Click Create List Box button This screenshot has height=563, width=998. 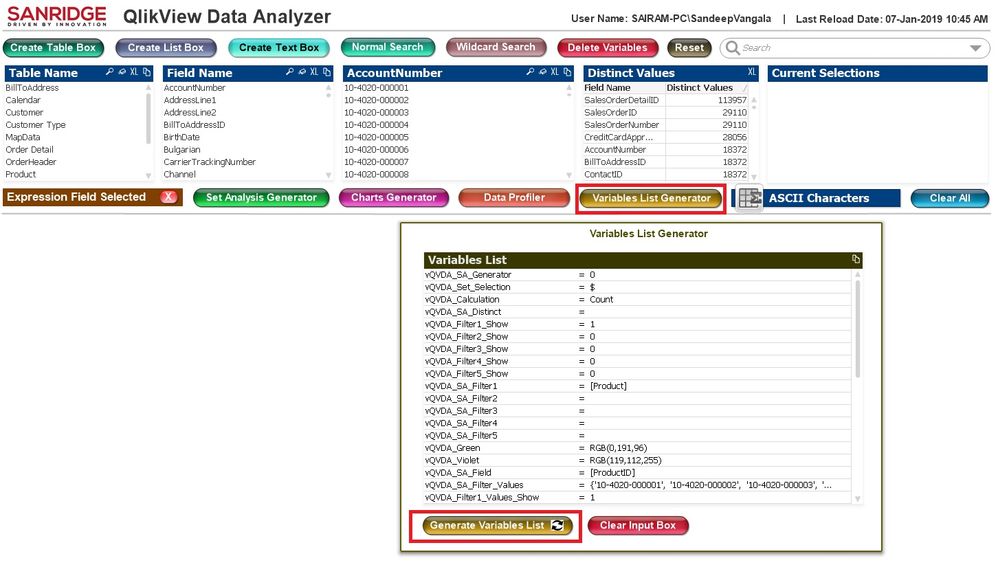pyautogui.click(x=165, y=48)
